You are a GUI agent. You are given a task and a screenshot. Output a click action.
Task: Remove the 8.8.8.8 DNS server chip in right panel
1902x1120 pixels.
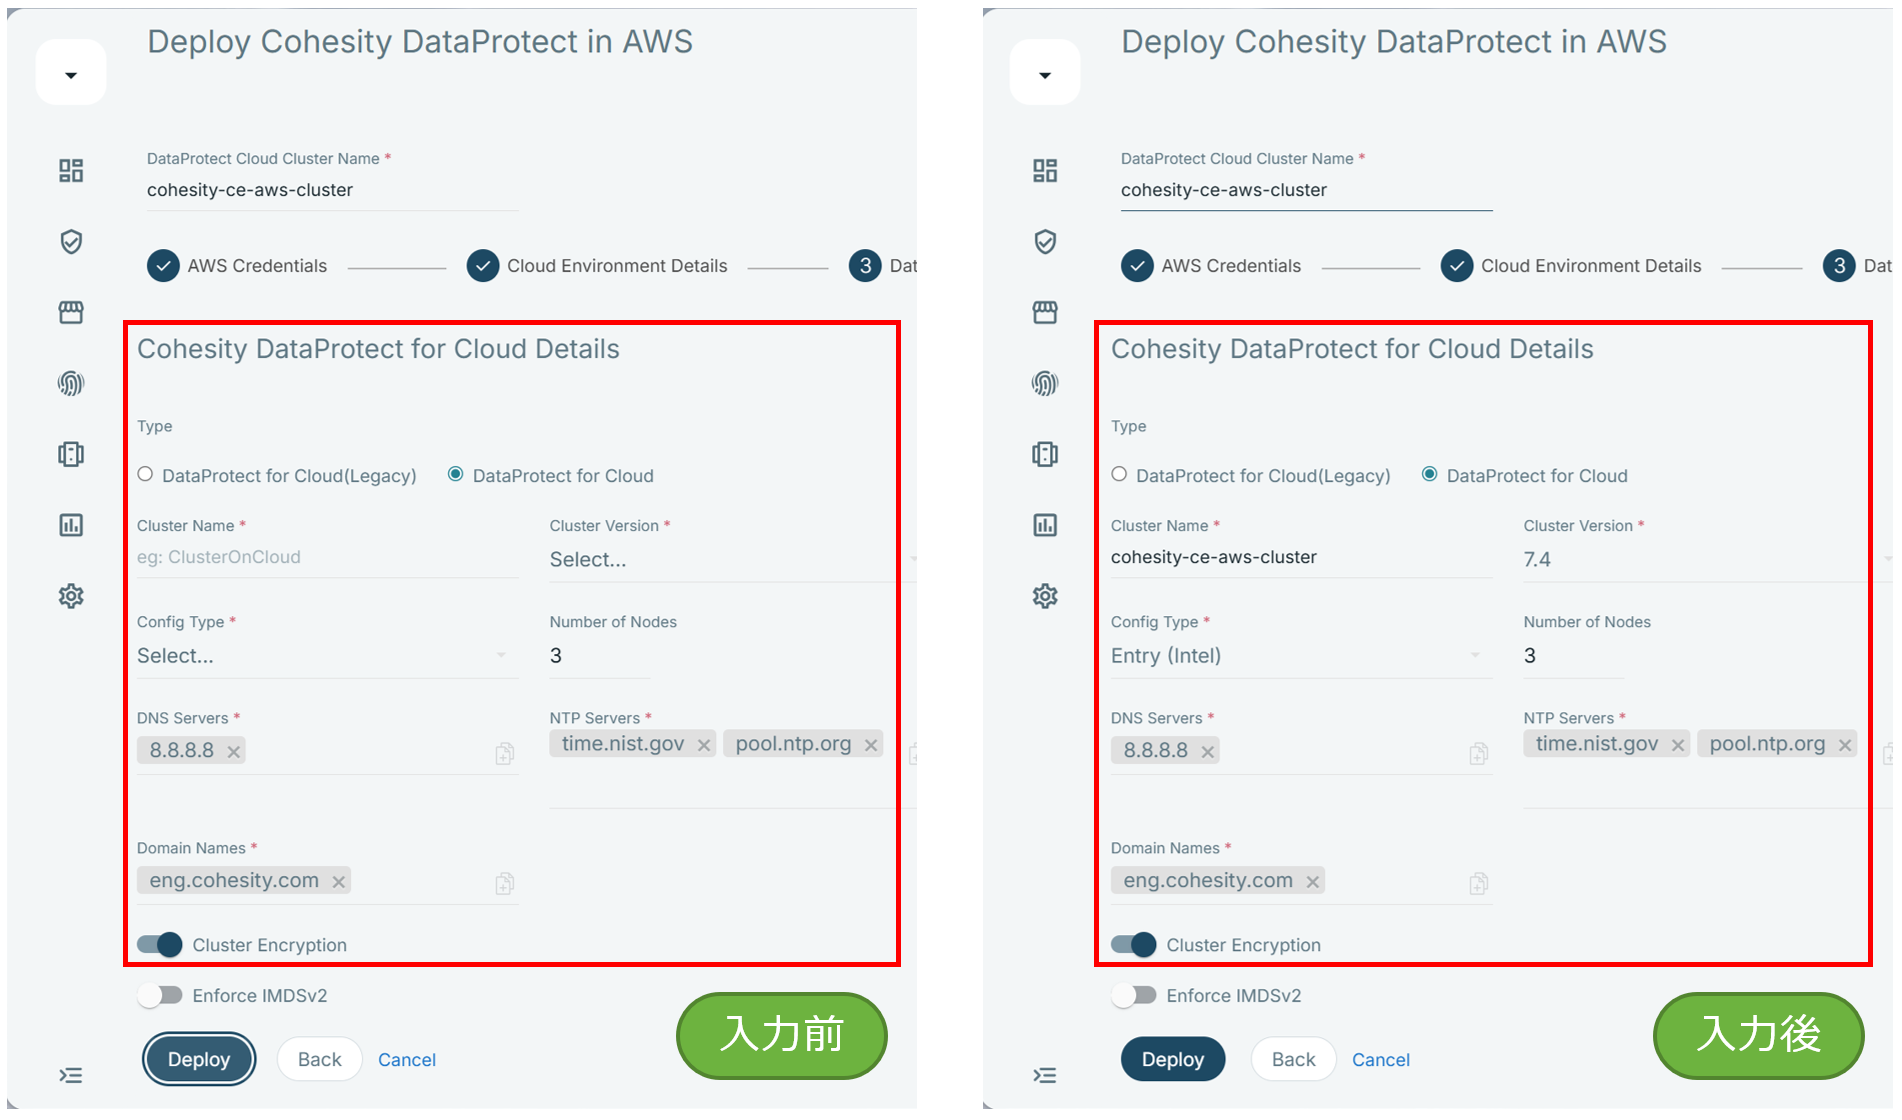point(1208,752)
